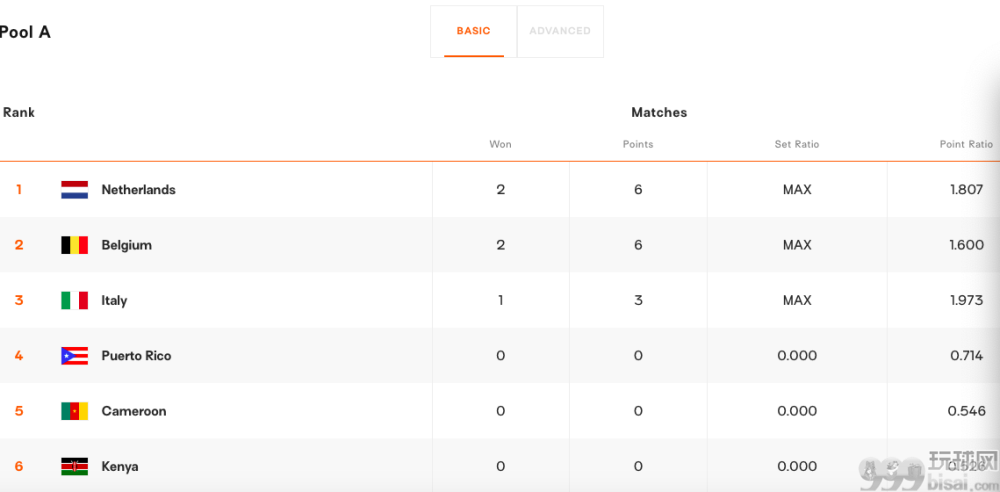1000x492 pixels.
Task: Switch to the BASIC tab
Action: pyautogui.click(x=474, y=31)
